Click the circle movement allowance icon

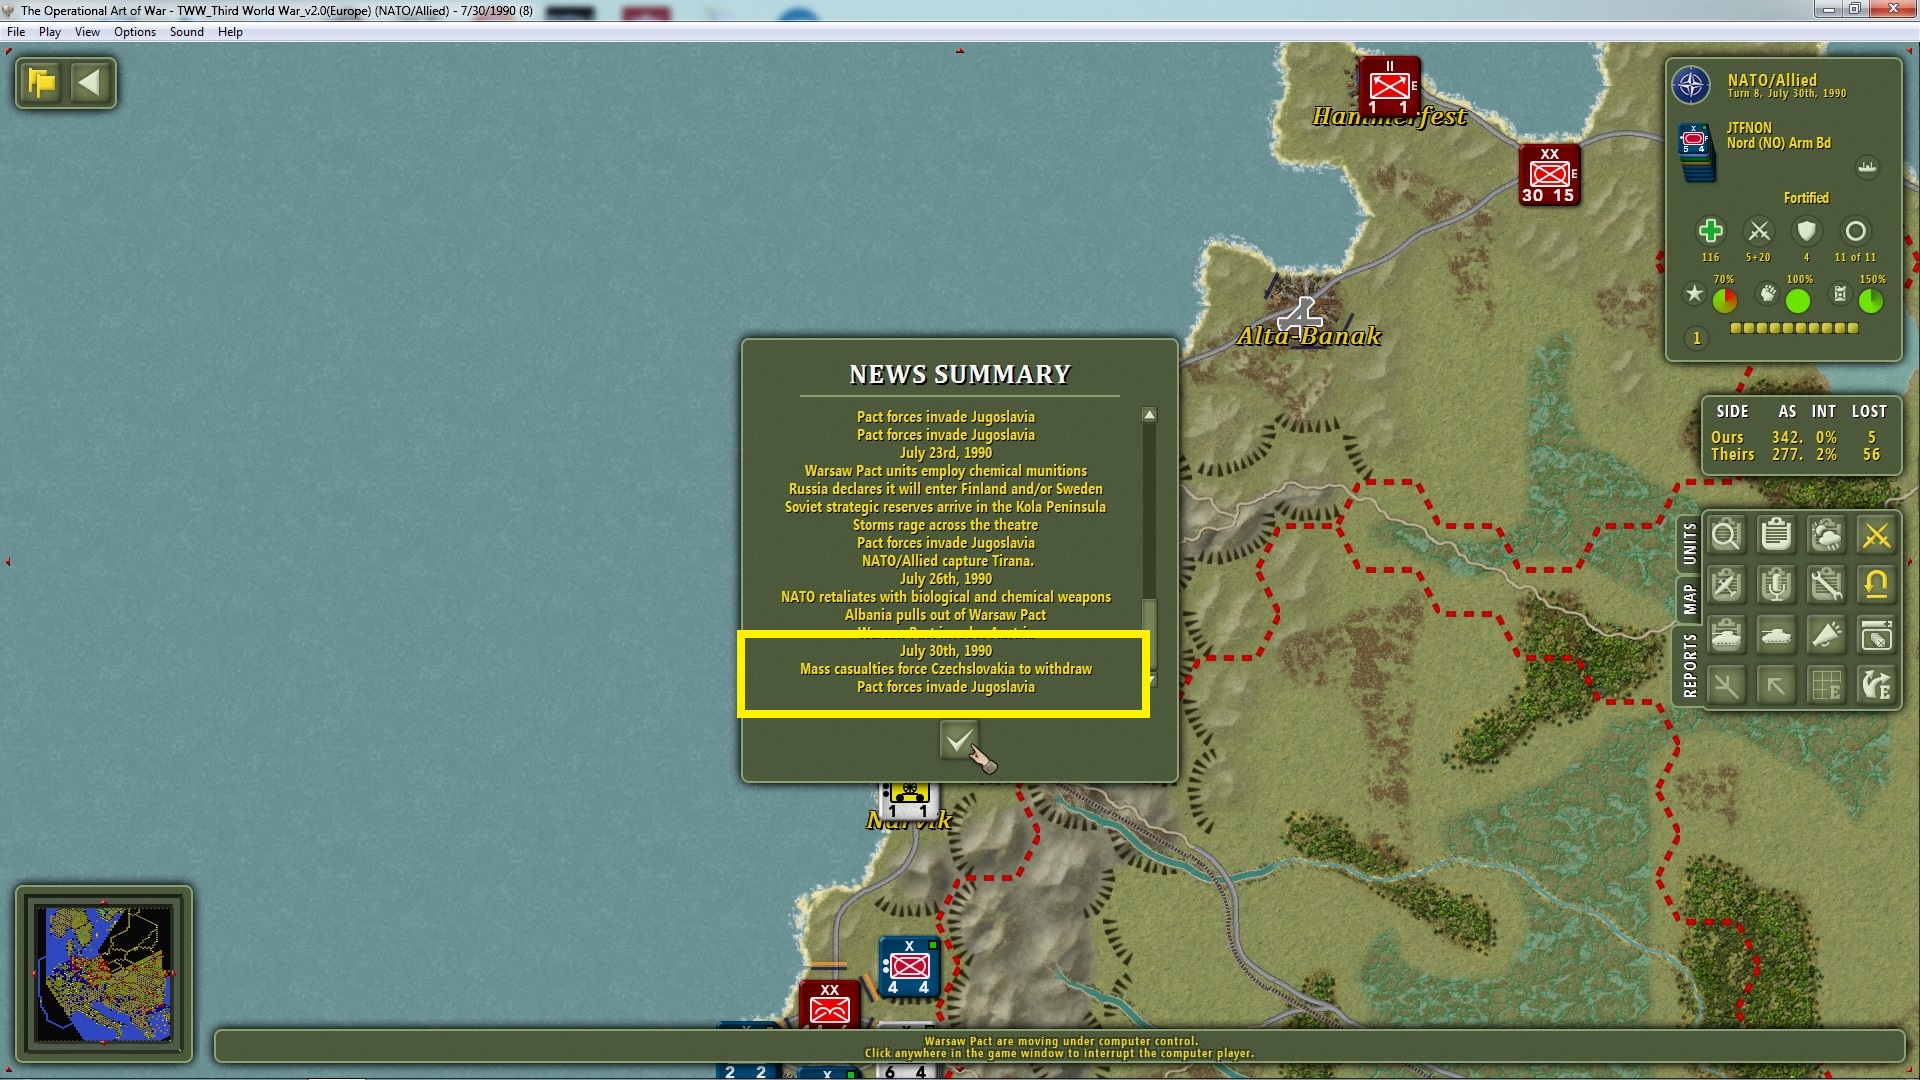coord(1855,231)
